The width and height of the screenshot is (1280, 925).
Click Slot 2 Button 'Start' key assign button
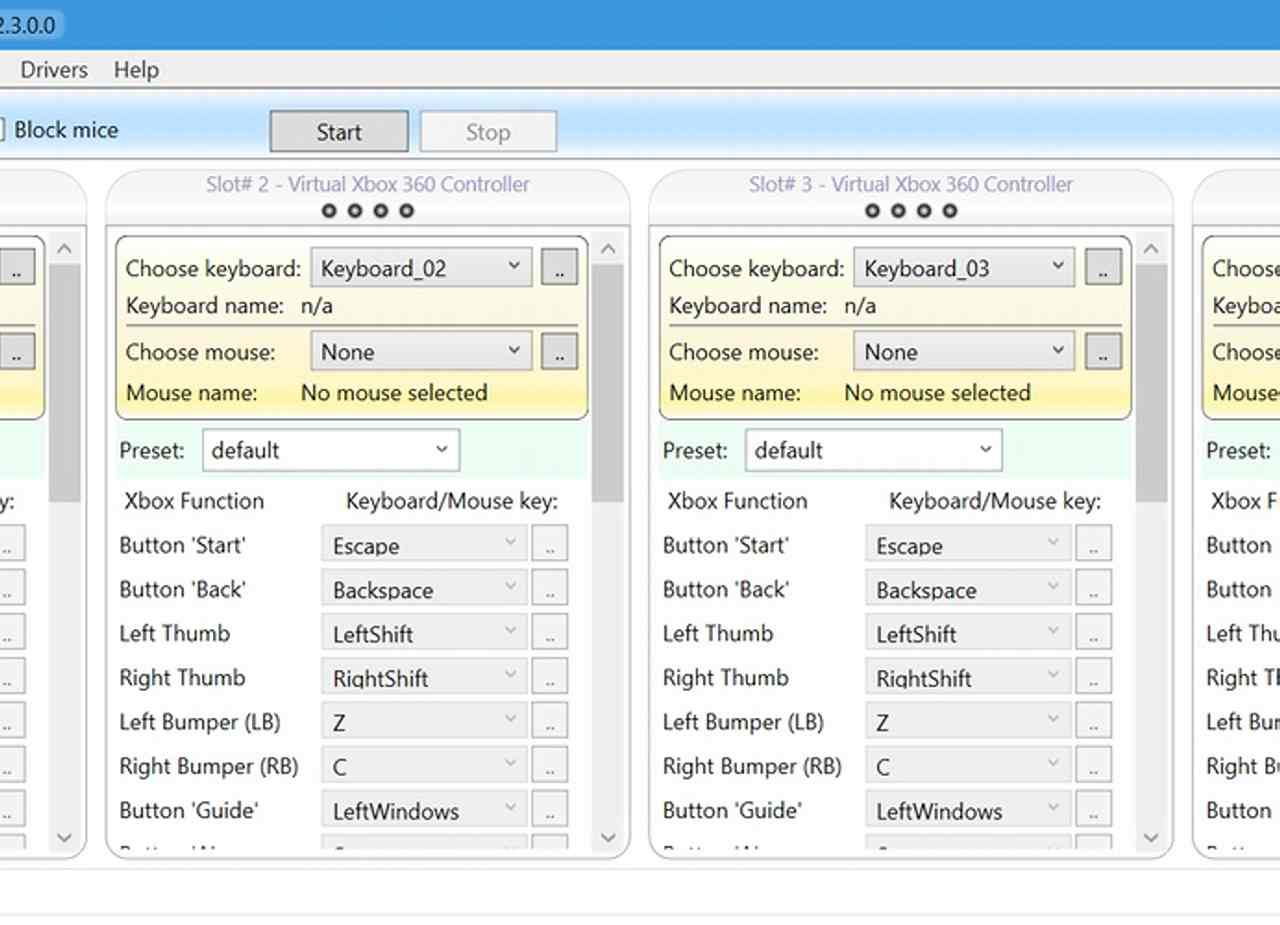click(x=549, y=545)
